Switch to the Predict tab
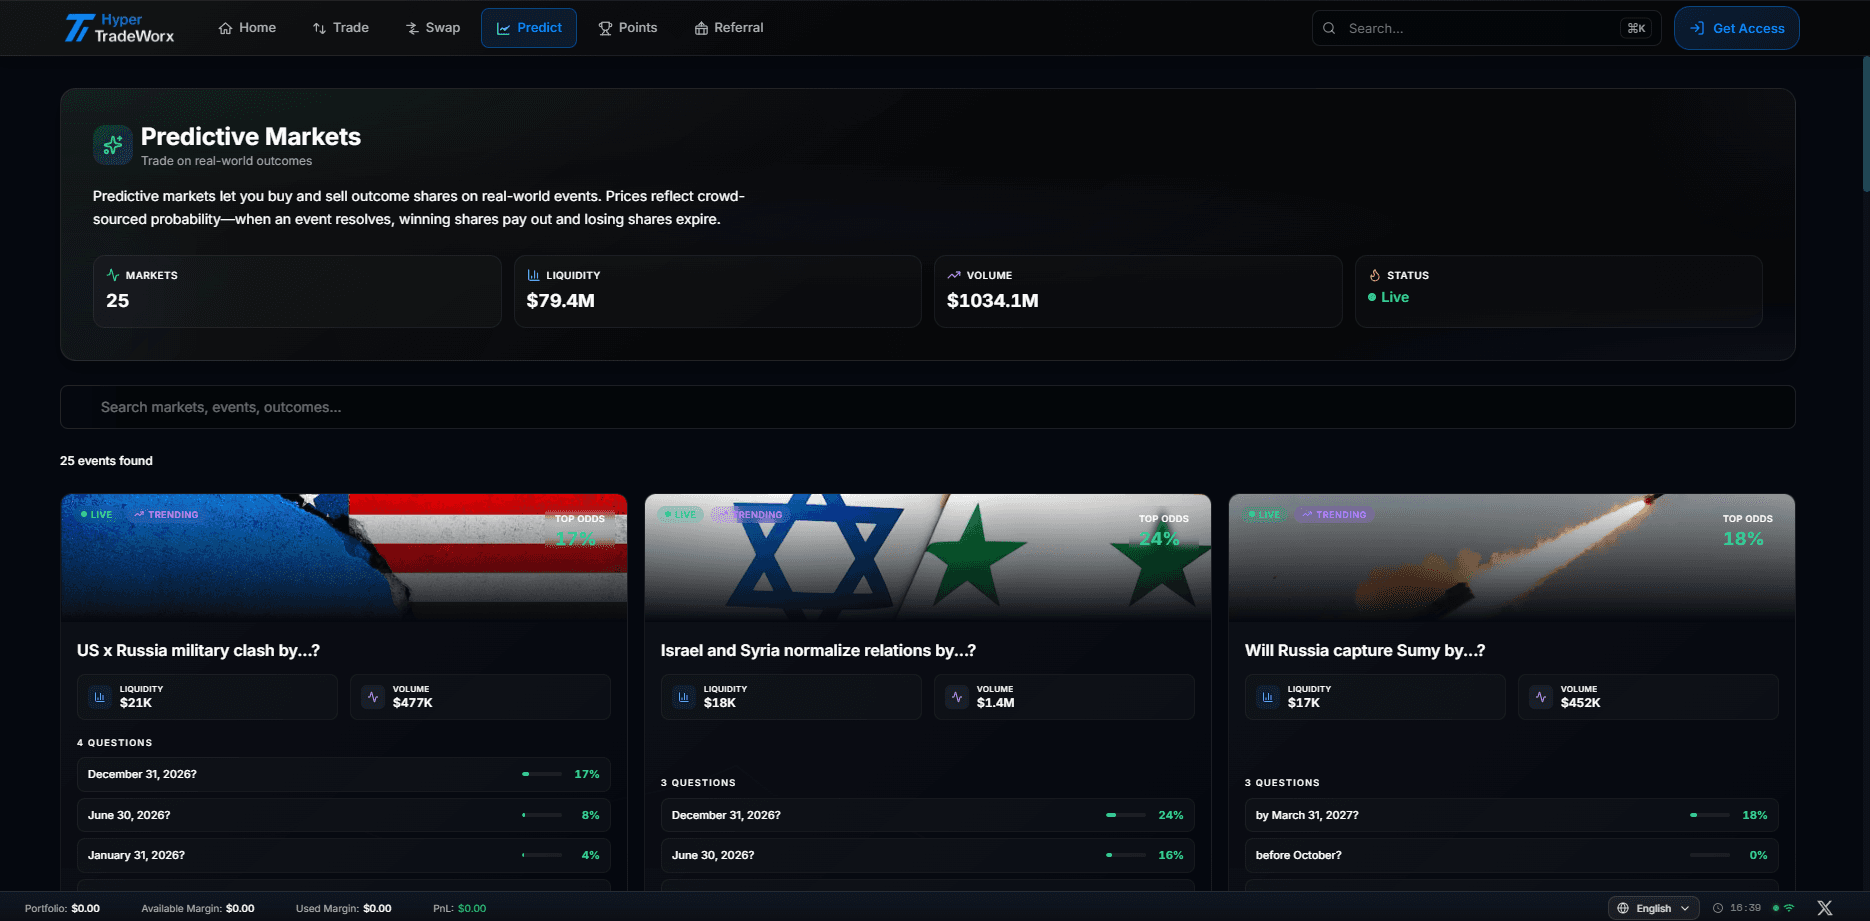Viewport: 1870px width, 921px height. [528, 27]
